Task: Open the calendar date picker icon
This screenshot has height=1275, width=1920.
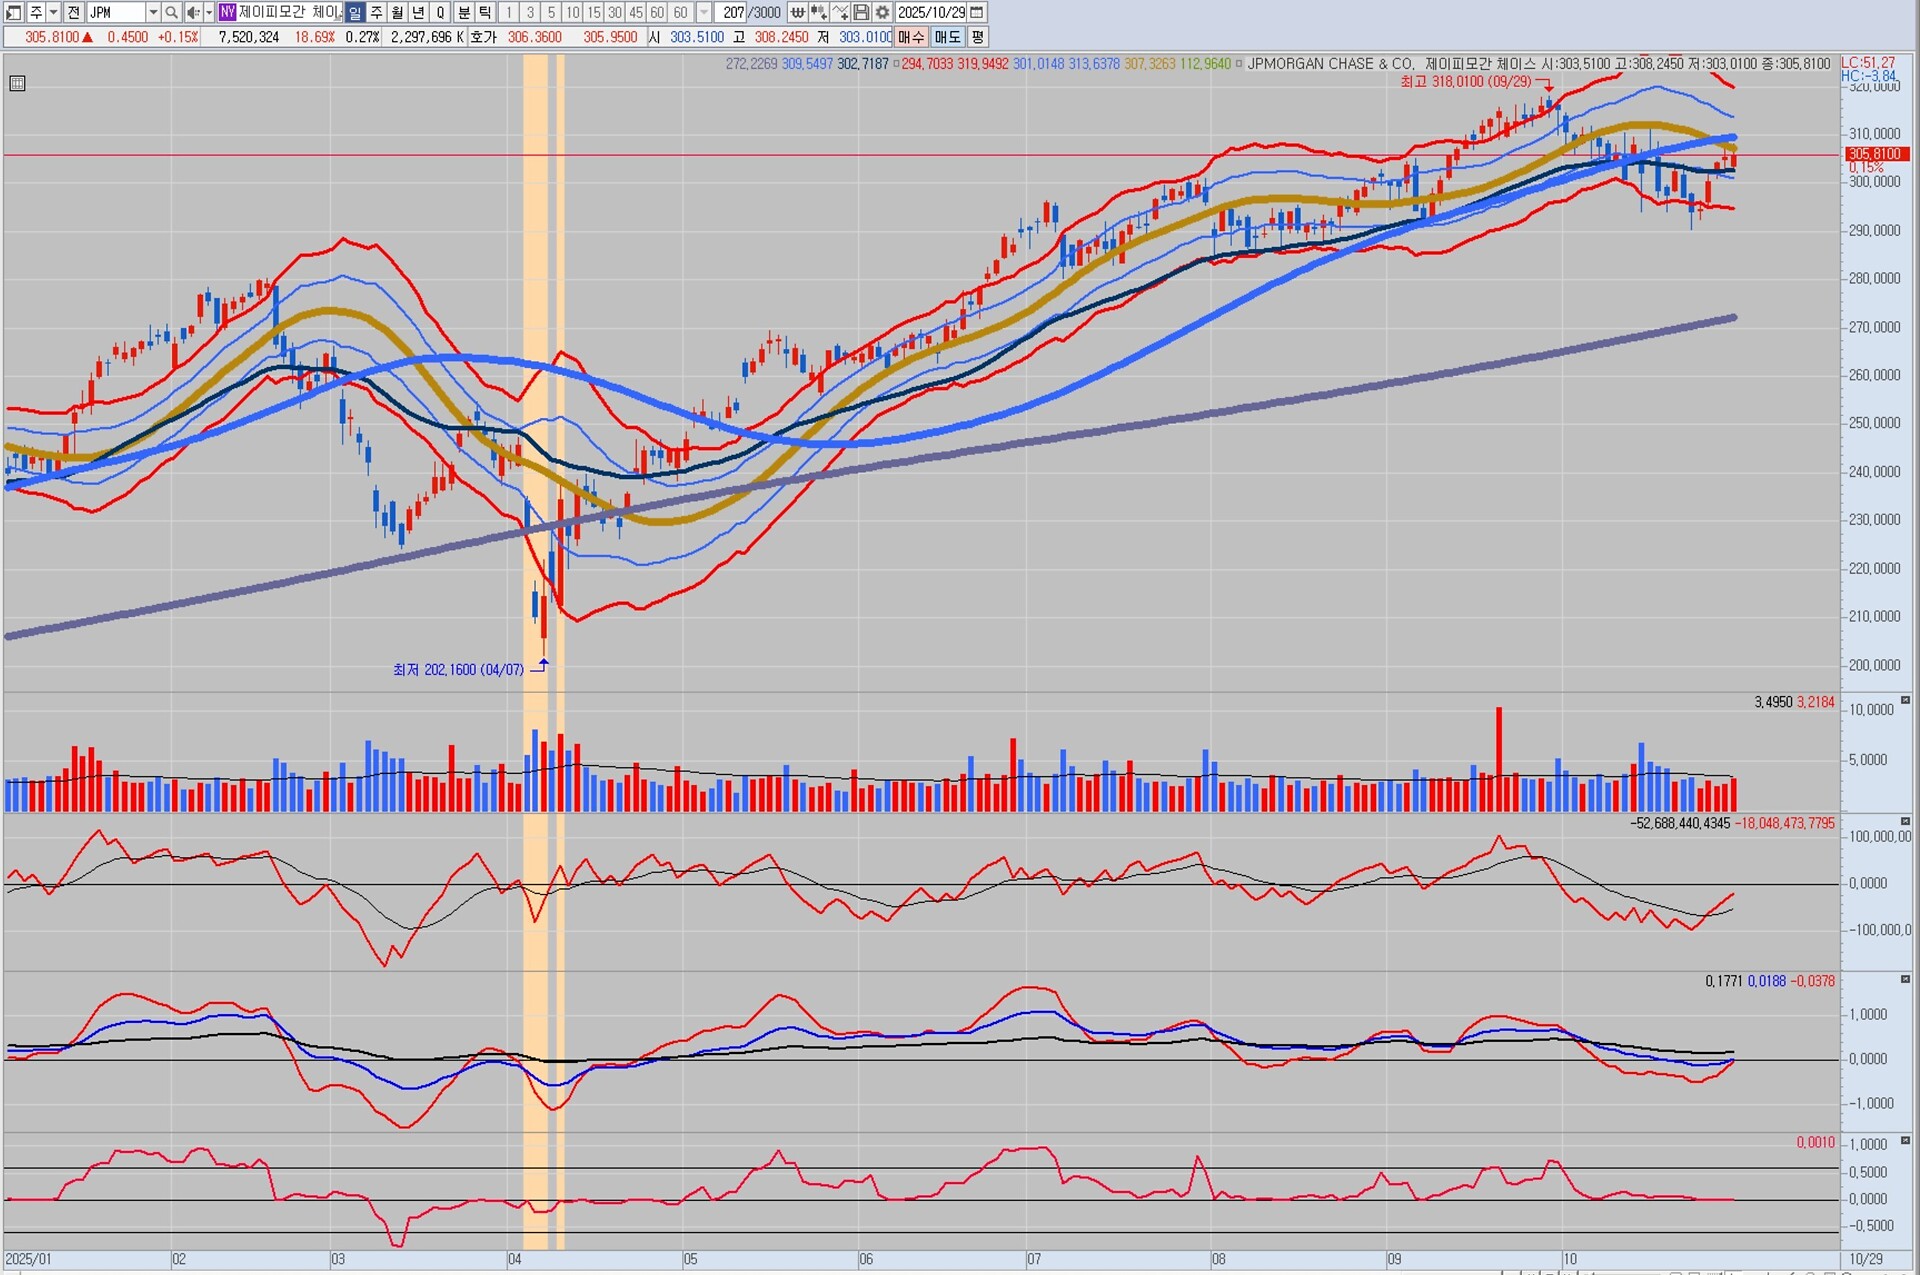Action: click(x=977, y=12)
